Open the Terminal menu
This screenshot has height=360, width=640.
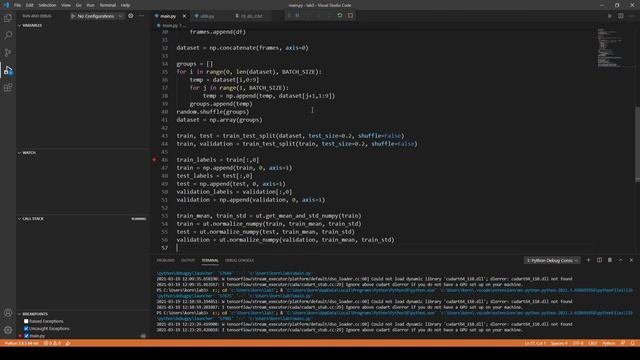[x=108, y=5]
